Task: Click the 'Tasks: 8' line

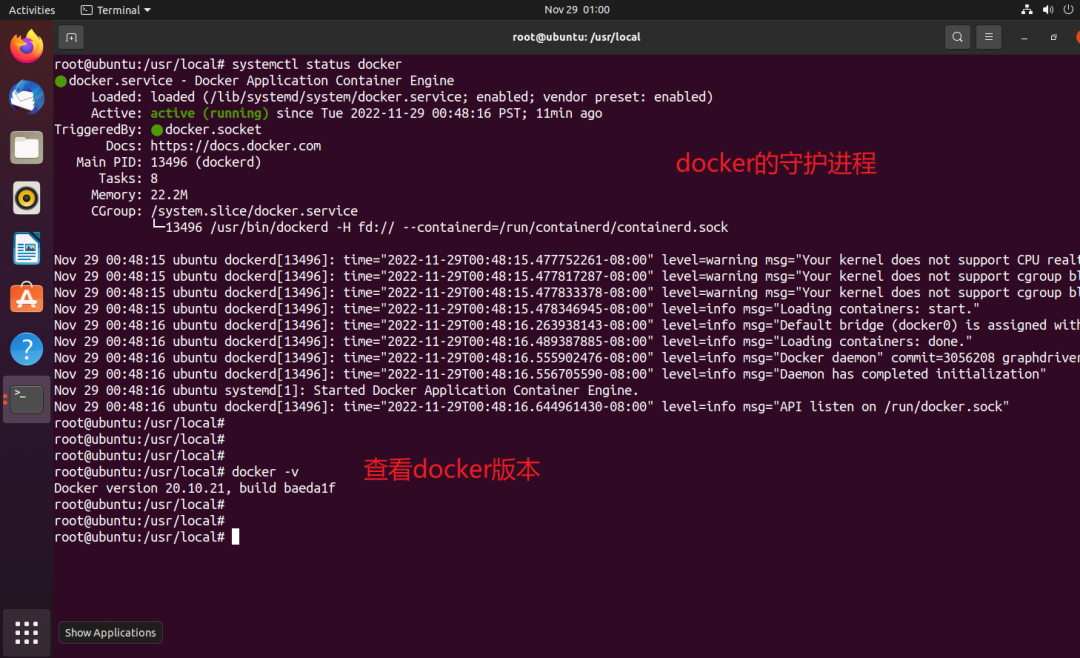Action: click(x=128, y=178)
